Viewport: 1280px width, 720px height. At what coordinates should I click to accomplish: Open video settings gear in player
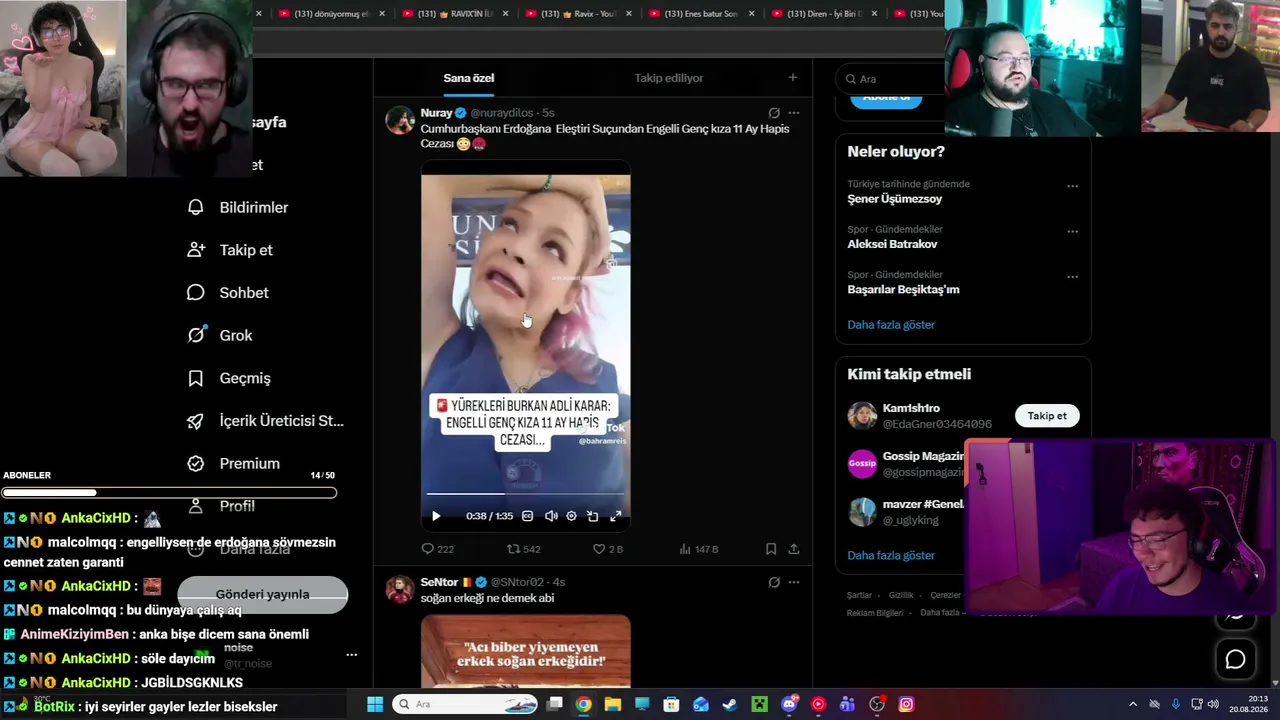point(571,516)
